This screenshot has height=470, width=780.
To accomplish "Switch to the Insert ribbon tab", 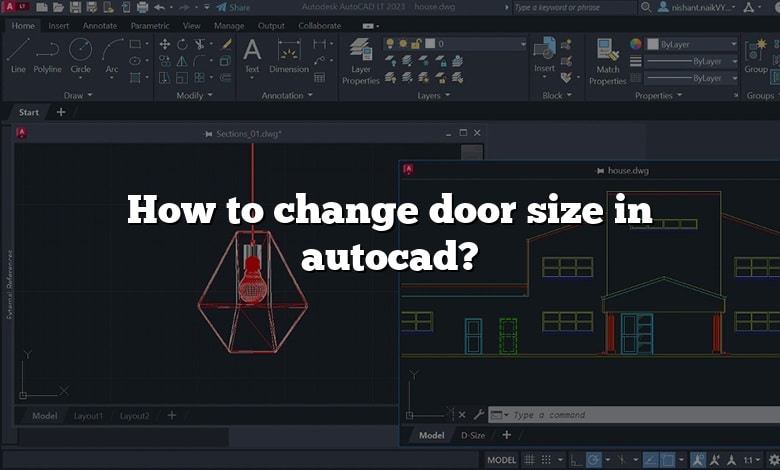I will point(59,25).
